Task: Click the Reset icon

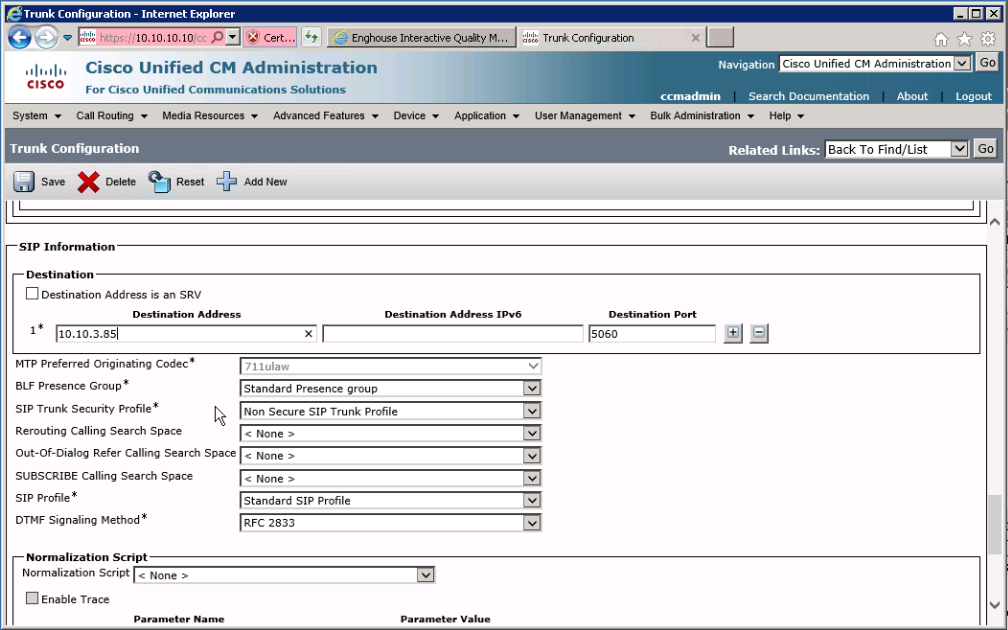Action: click(x=159, y=182)
